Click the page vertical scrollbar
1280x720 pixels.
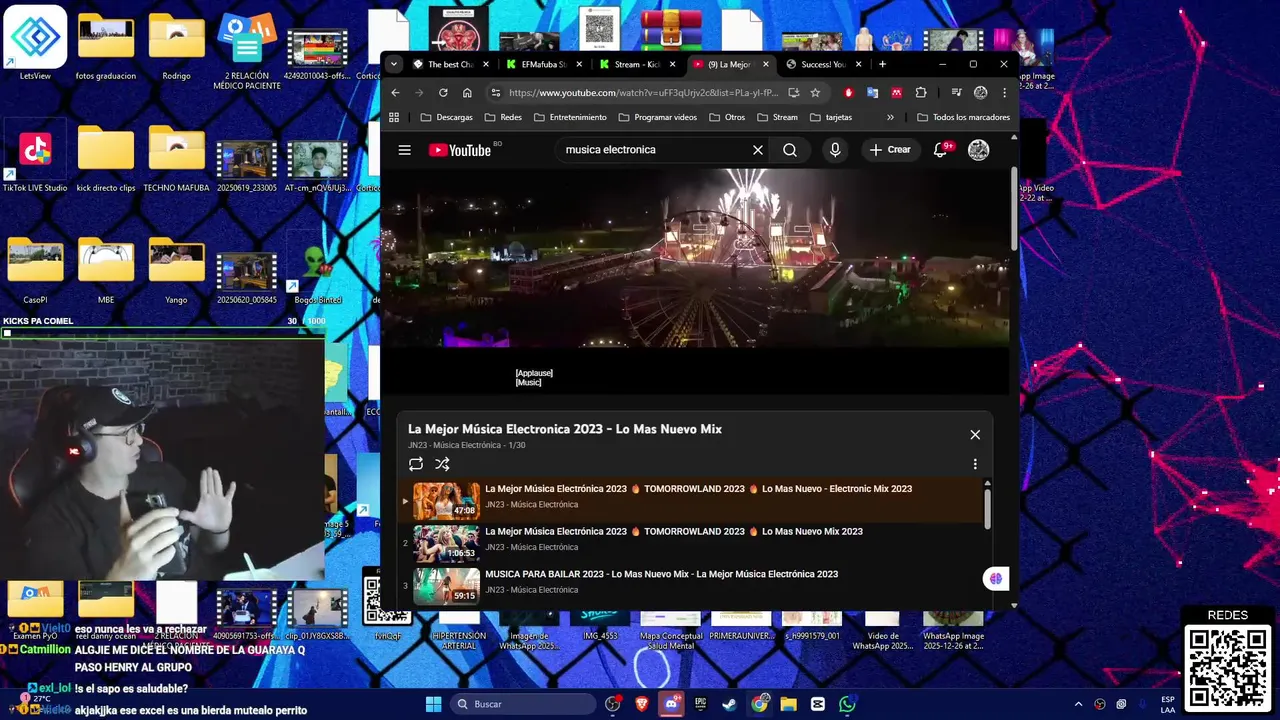(x=1014, y=210)
